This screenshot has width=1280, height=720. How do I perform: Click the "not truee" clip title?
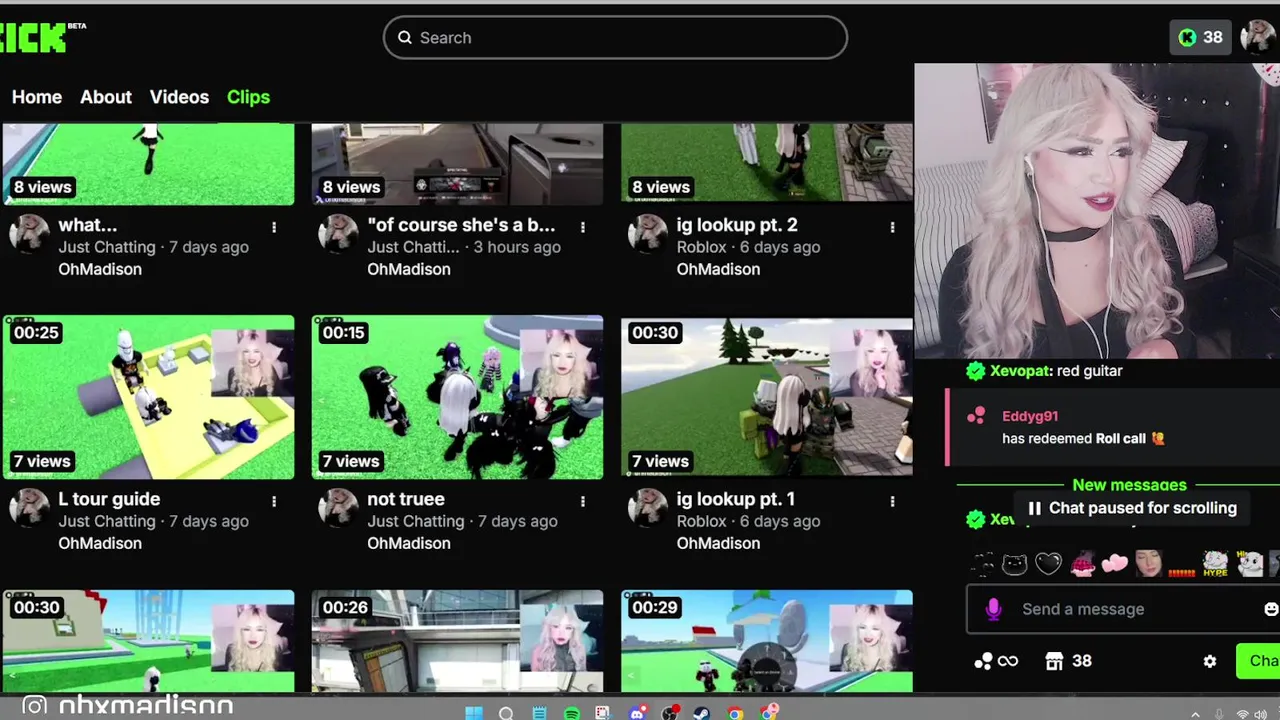pyautogui.click(x=406, y=499)
